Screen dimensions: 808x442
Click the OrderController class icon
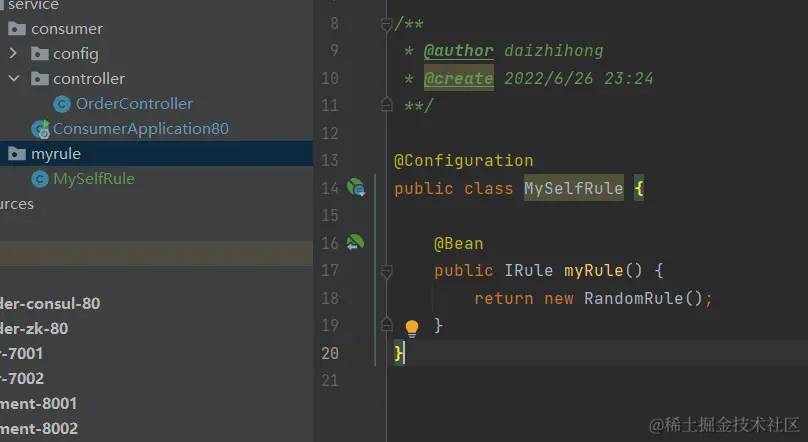(62, 104)
